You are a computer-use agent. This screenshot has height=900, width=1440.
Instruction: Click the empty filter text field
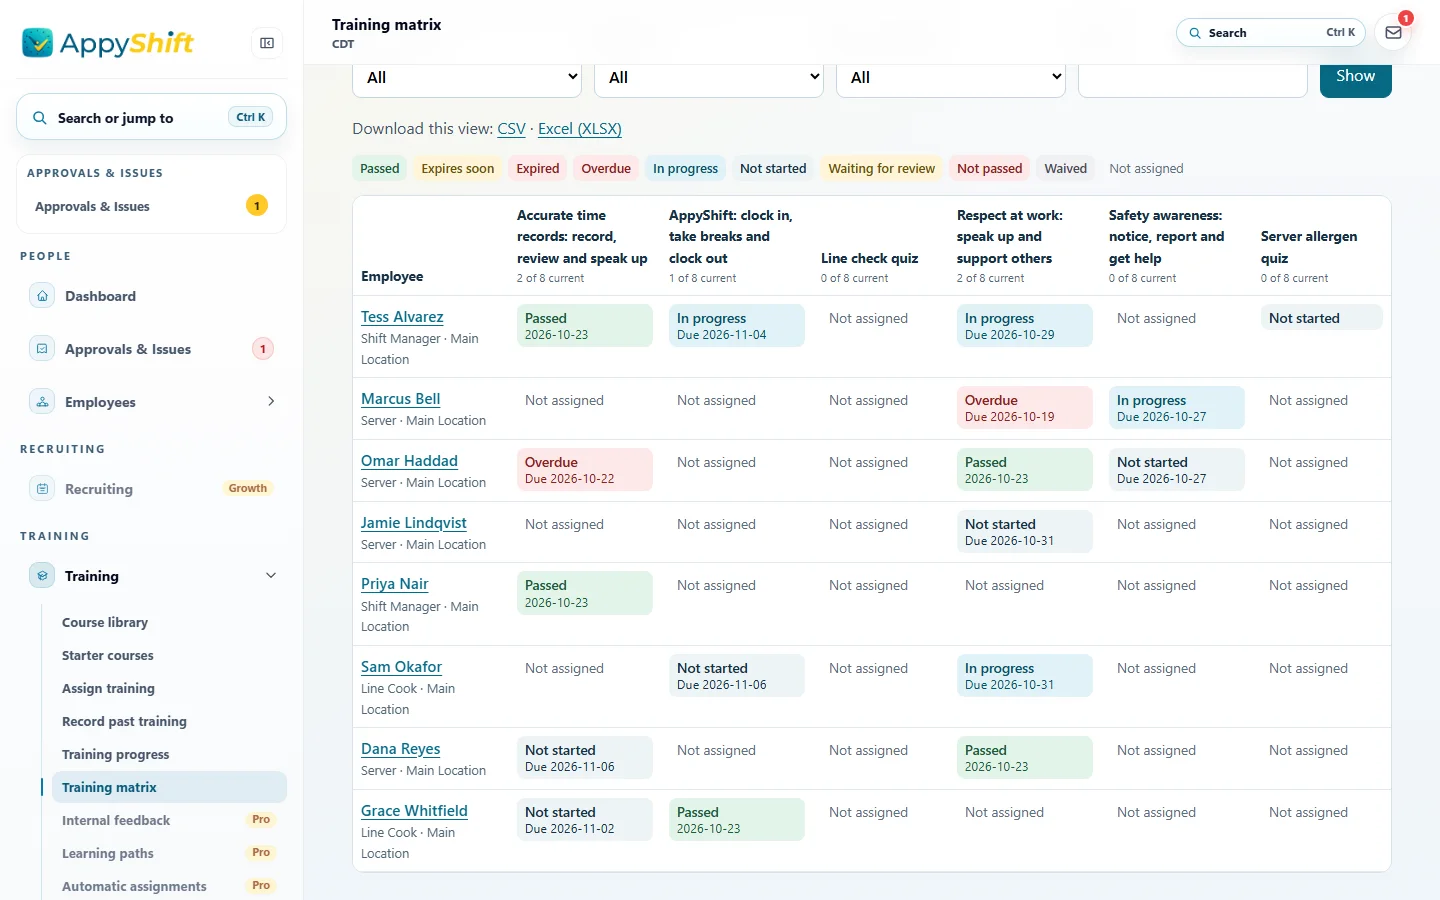[1192, 80]
